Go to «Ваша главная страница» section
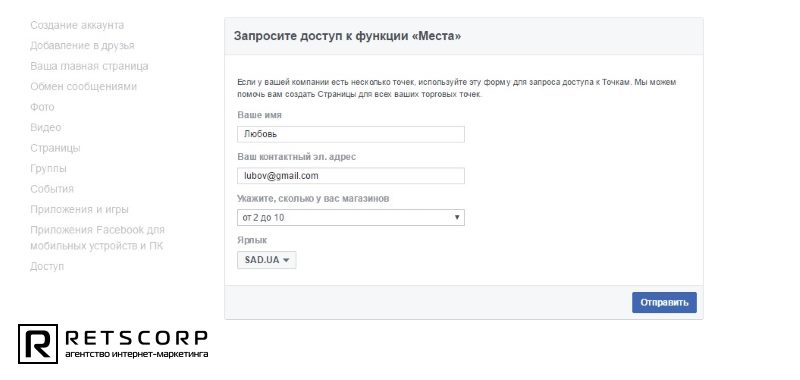Viewport: 800px width, 380px height. (89, 66)
